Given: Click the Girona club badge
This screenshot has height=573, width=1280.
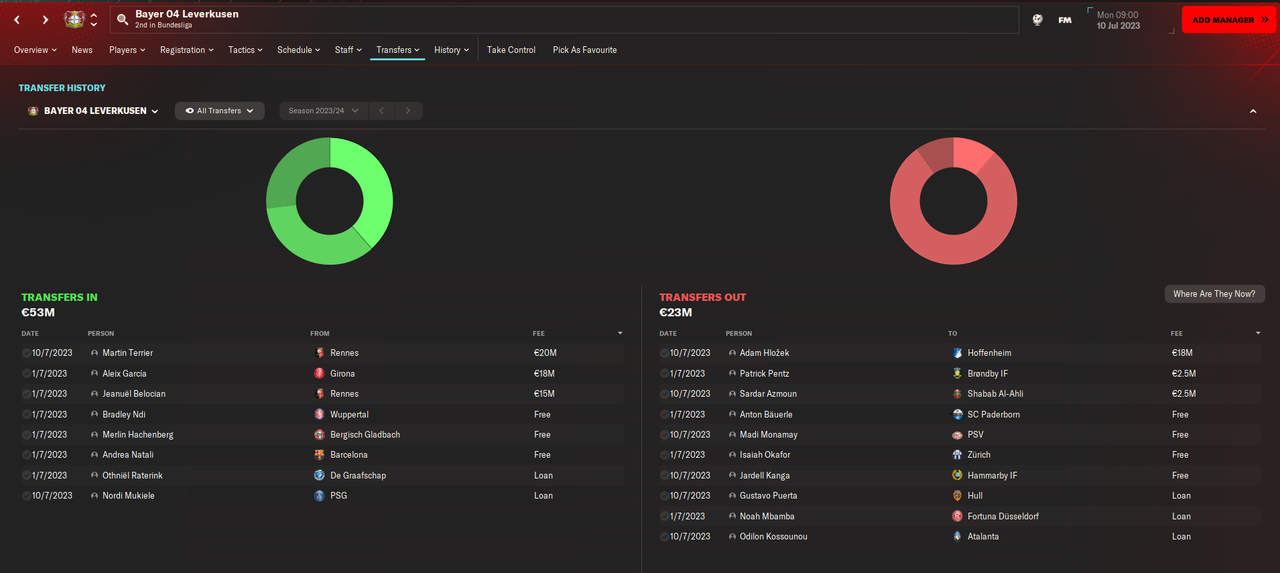Looking at the screenshot, I should [320, 373].
